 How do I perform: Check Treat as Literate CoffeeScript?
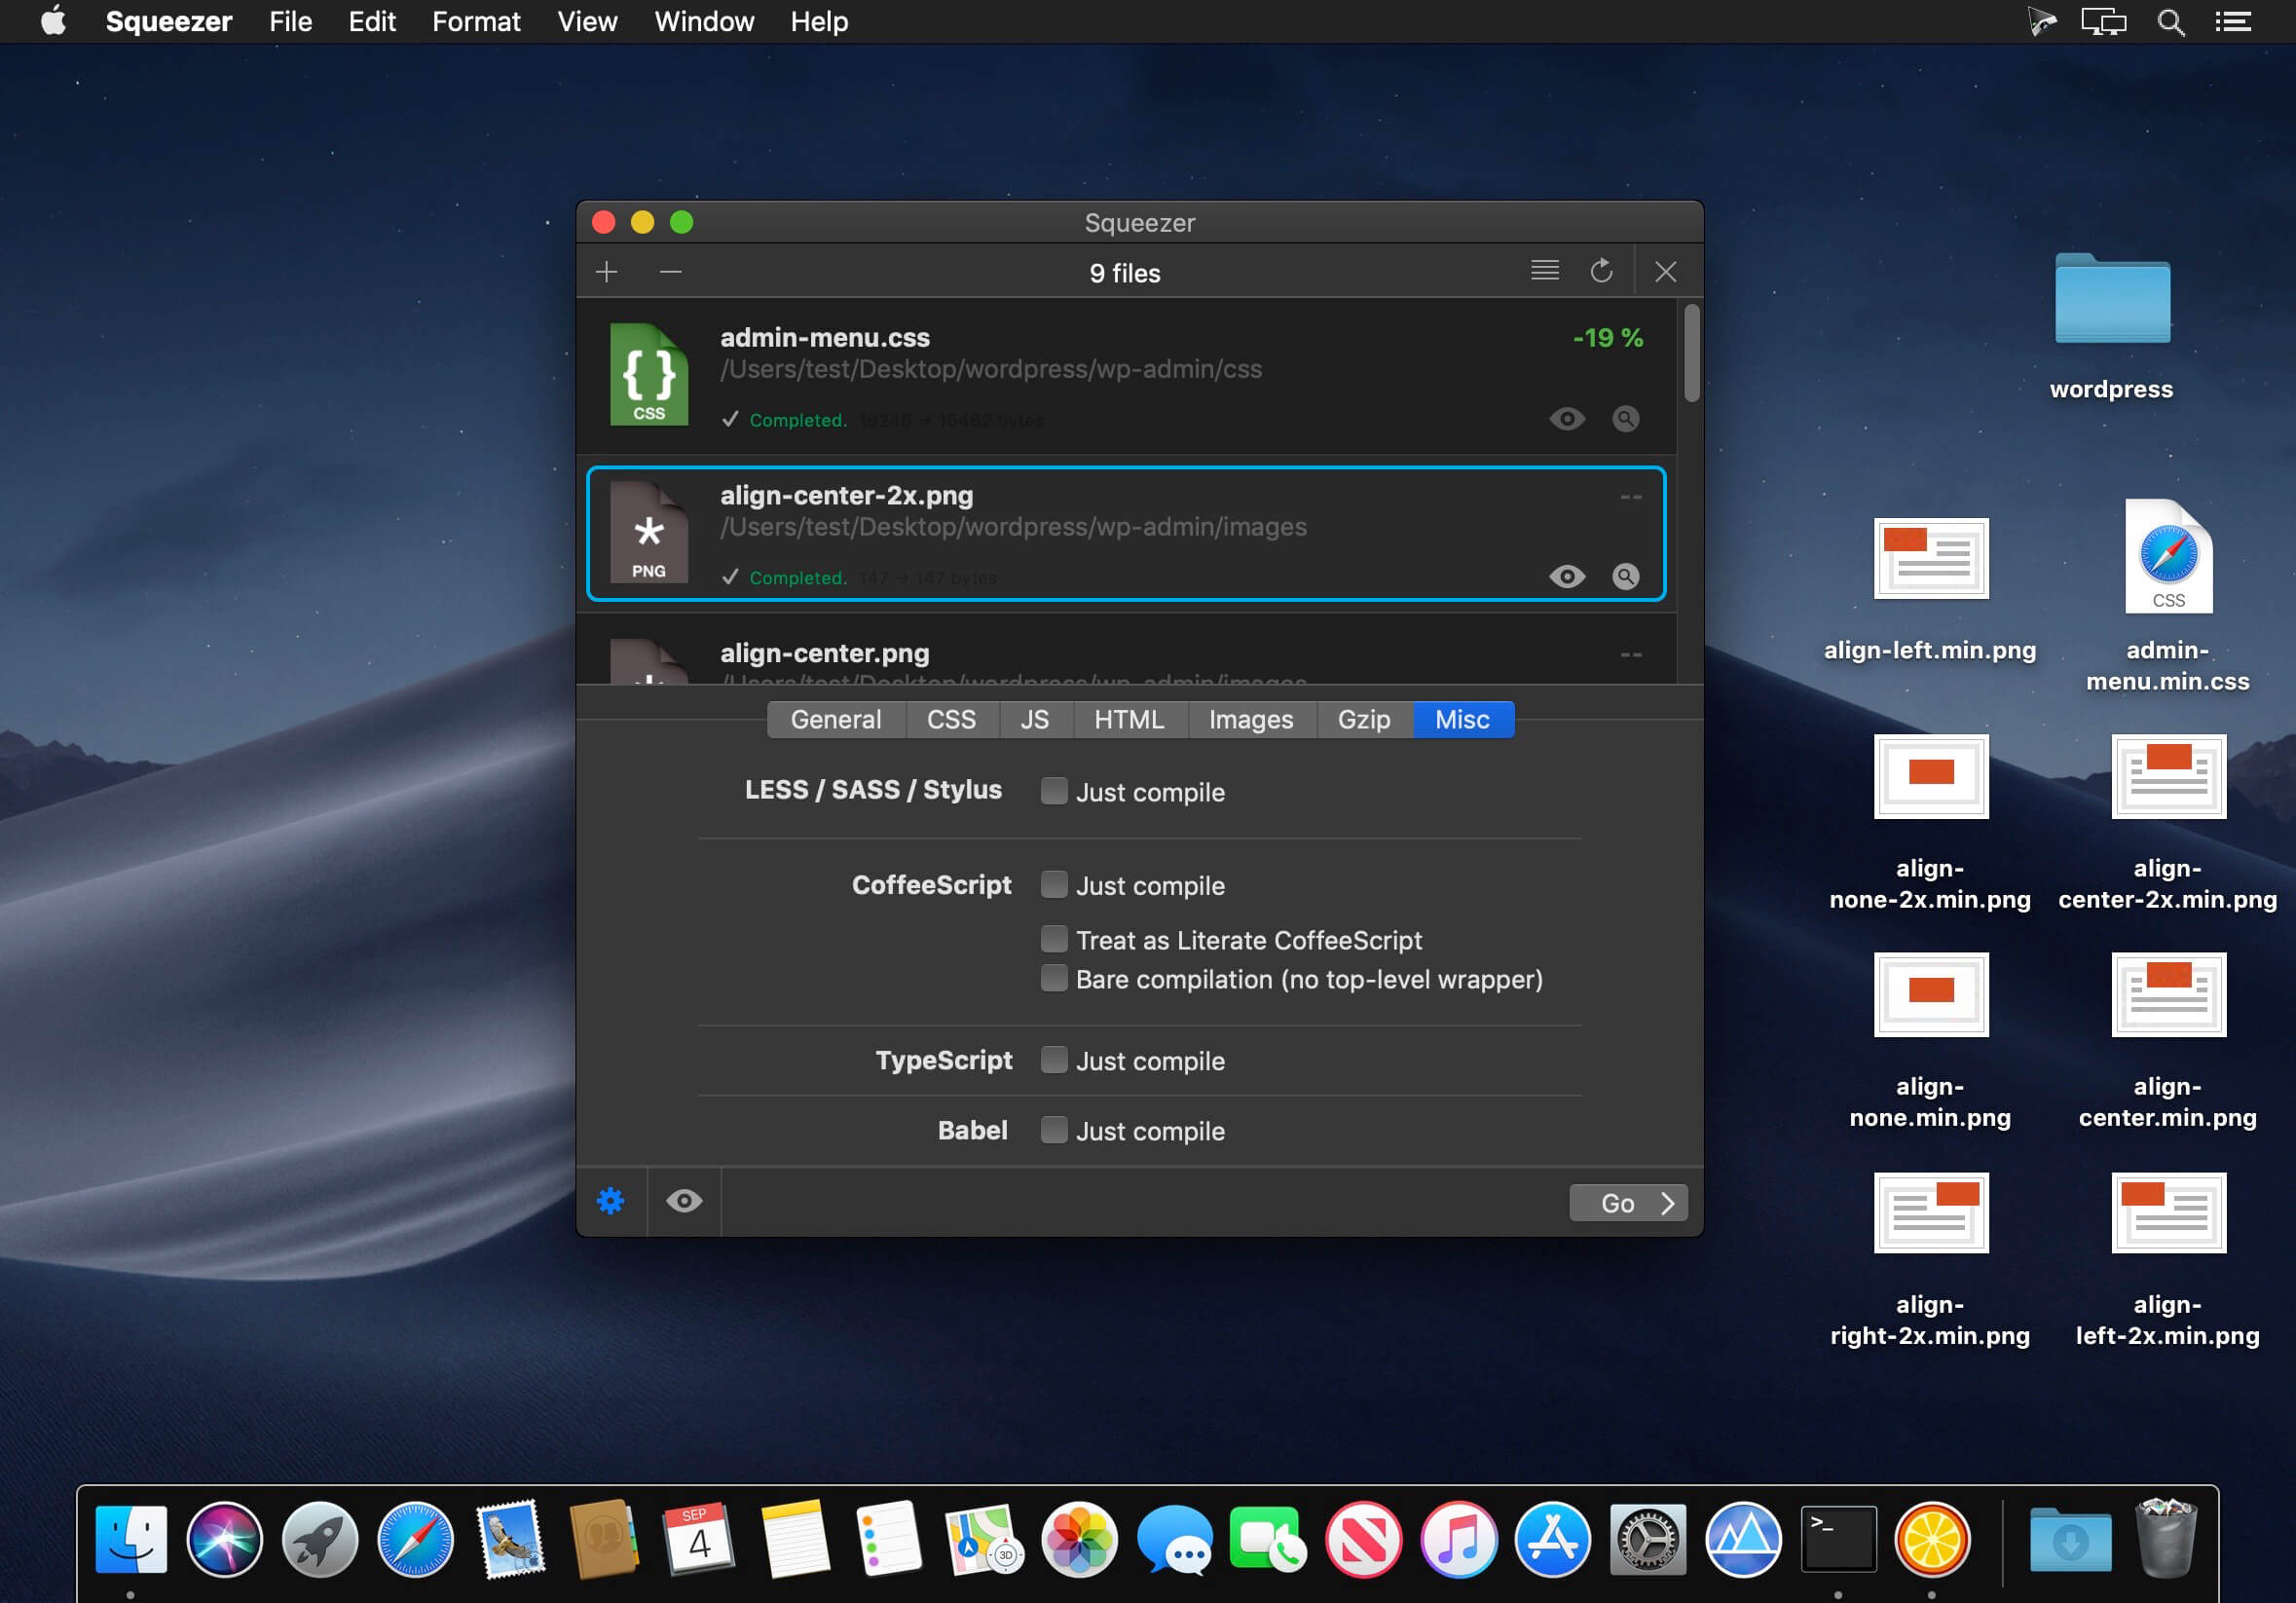point(1053,939)
